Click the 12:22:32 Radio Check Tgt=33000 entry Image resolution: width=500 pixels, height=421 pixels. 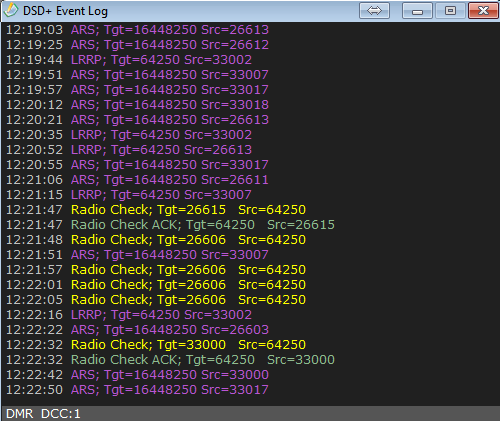(x=156, y=345)
